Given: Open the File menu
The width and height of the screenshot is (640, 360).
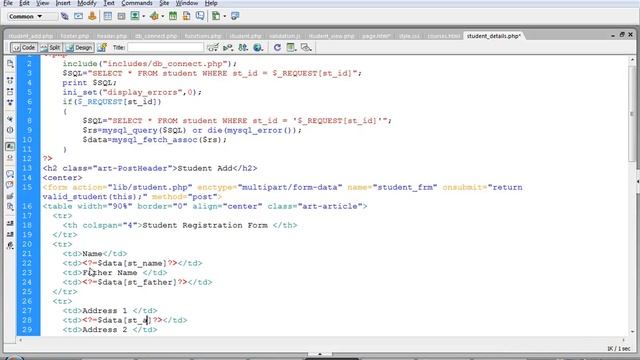Looking at the screenshot, I should coord(8,3).
